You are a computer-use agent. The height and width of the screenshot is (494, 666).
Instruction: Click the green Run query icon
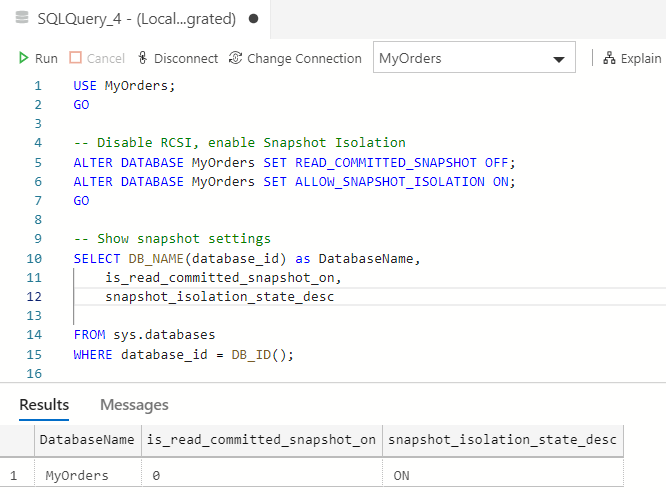point(24,58)
